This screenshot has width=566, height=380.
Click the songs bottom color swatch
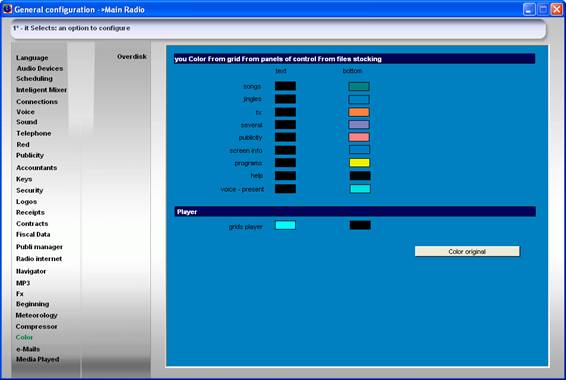[359, 86]
